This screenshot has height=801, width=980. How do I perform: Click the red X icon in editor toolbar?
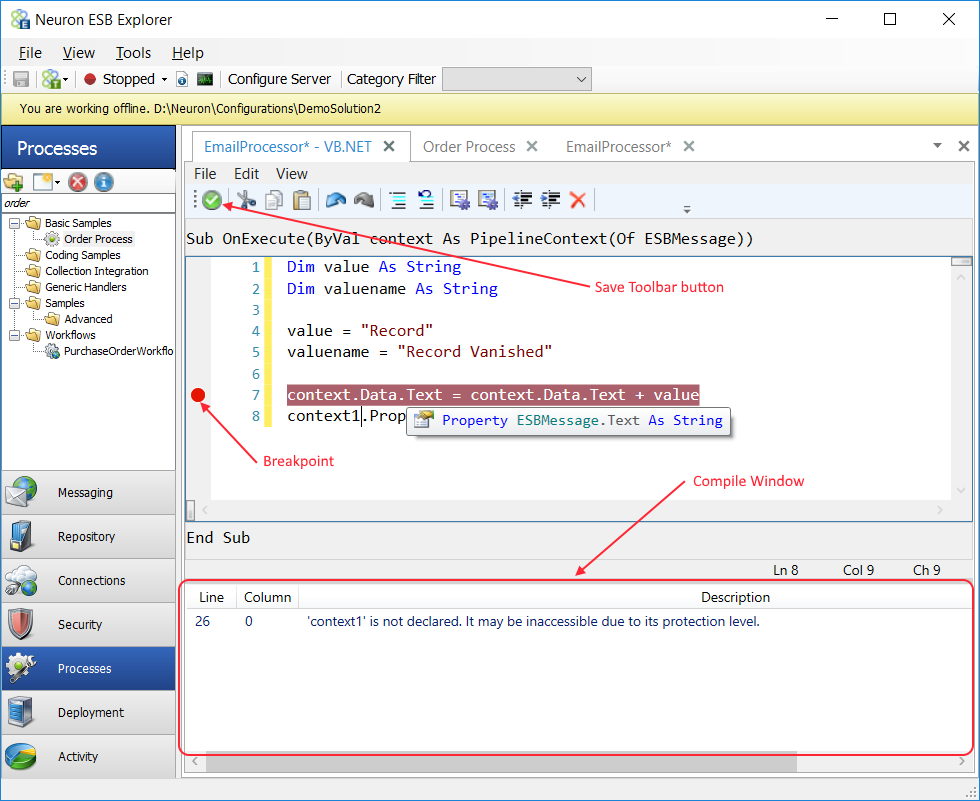(578, 200)
